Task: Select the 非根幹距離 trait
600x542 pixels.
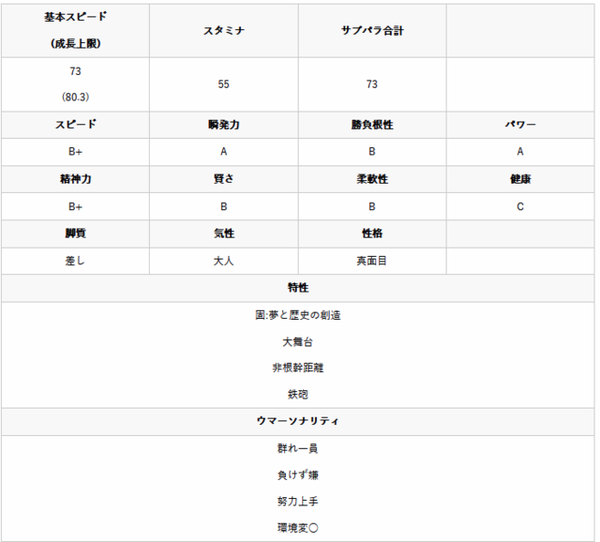Action: (298, 368)
